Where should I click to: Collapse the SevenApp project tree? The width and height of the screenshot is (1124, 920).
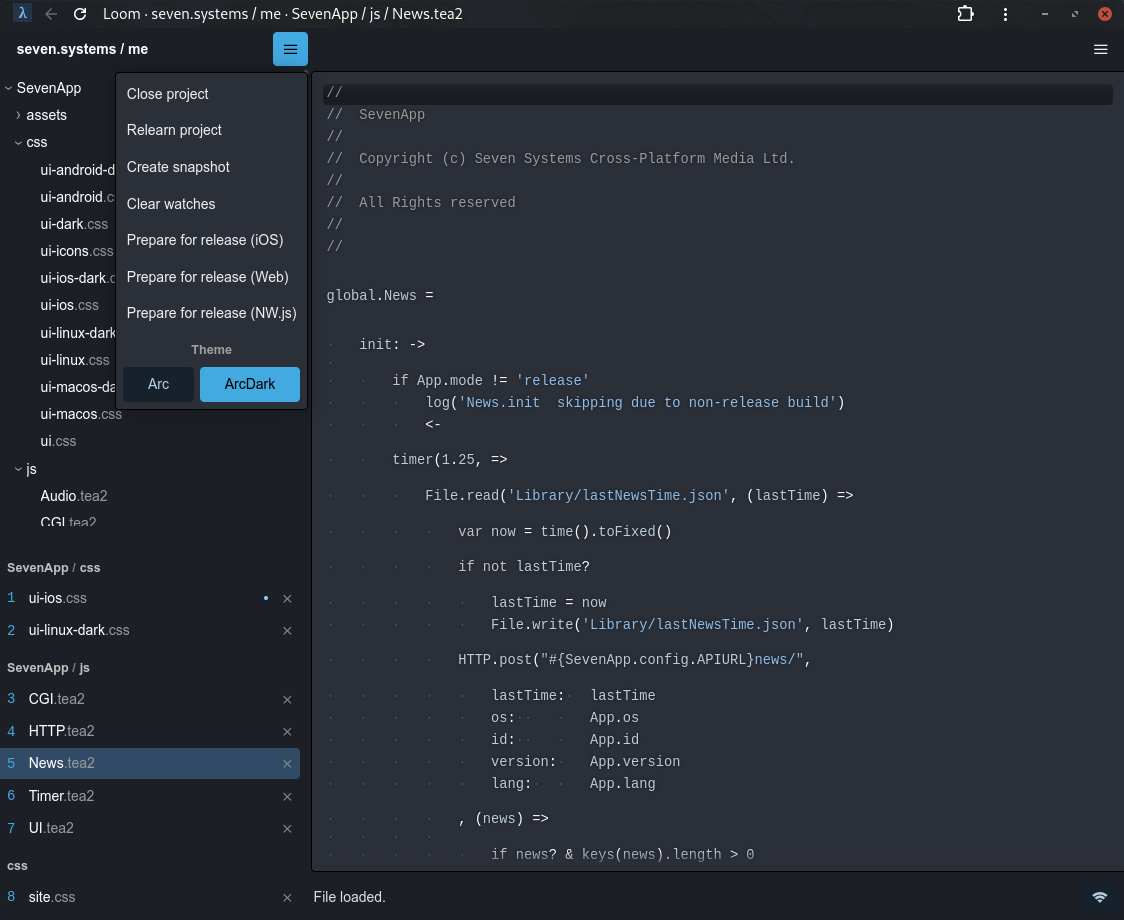click(9, 88)
